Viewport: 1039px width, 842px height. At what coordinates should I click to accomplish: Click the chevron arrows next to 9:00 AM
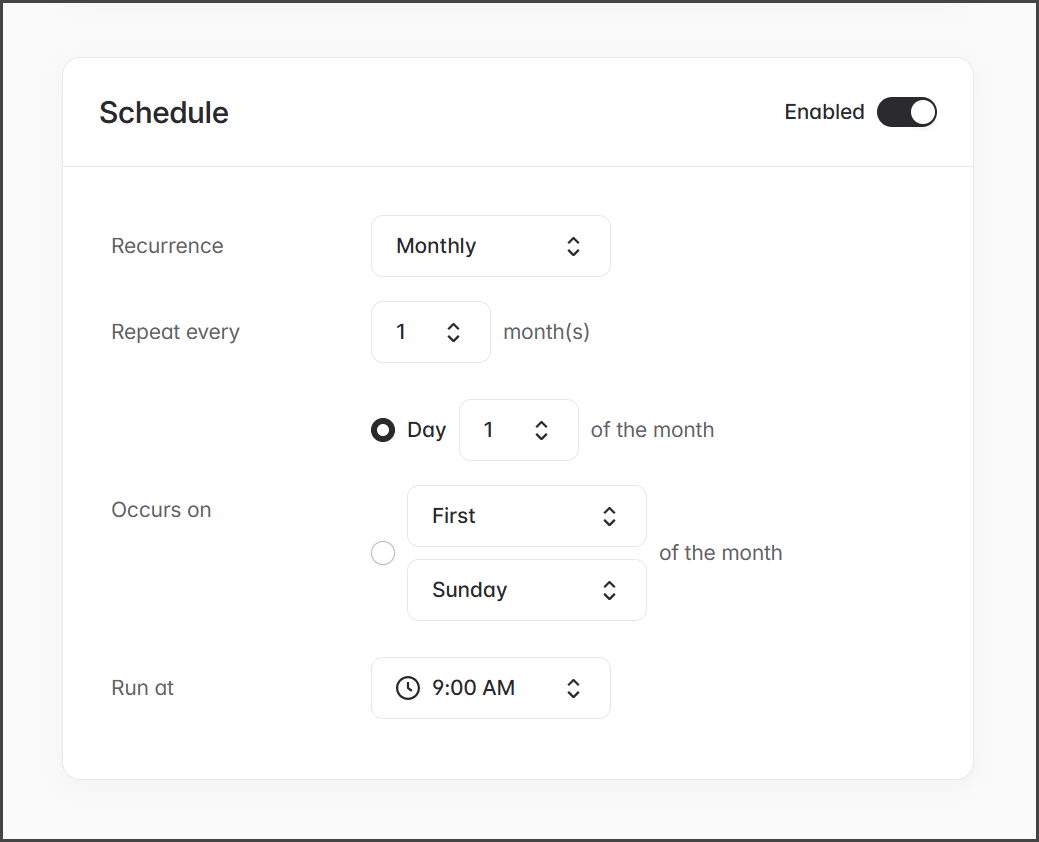(573, 688)
